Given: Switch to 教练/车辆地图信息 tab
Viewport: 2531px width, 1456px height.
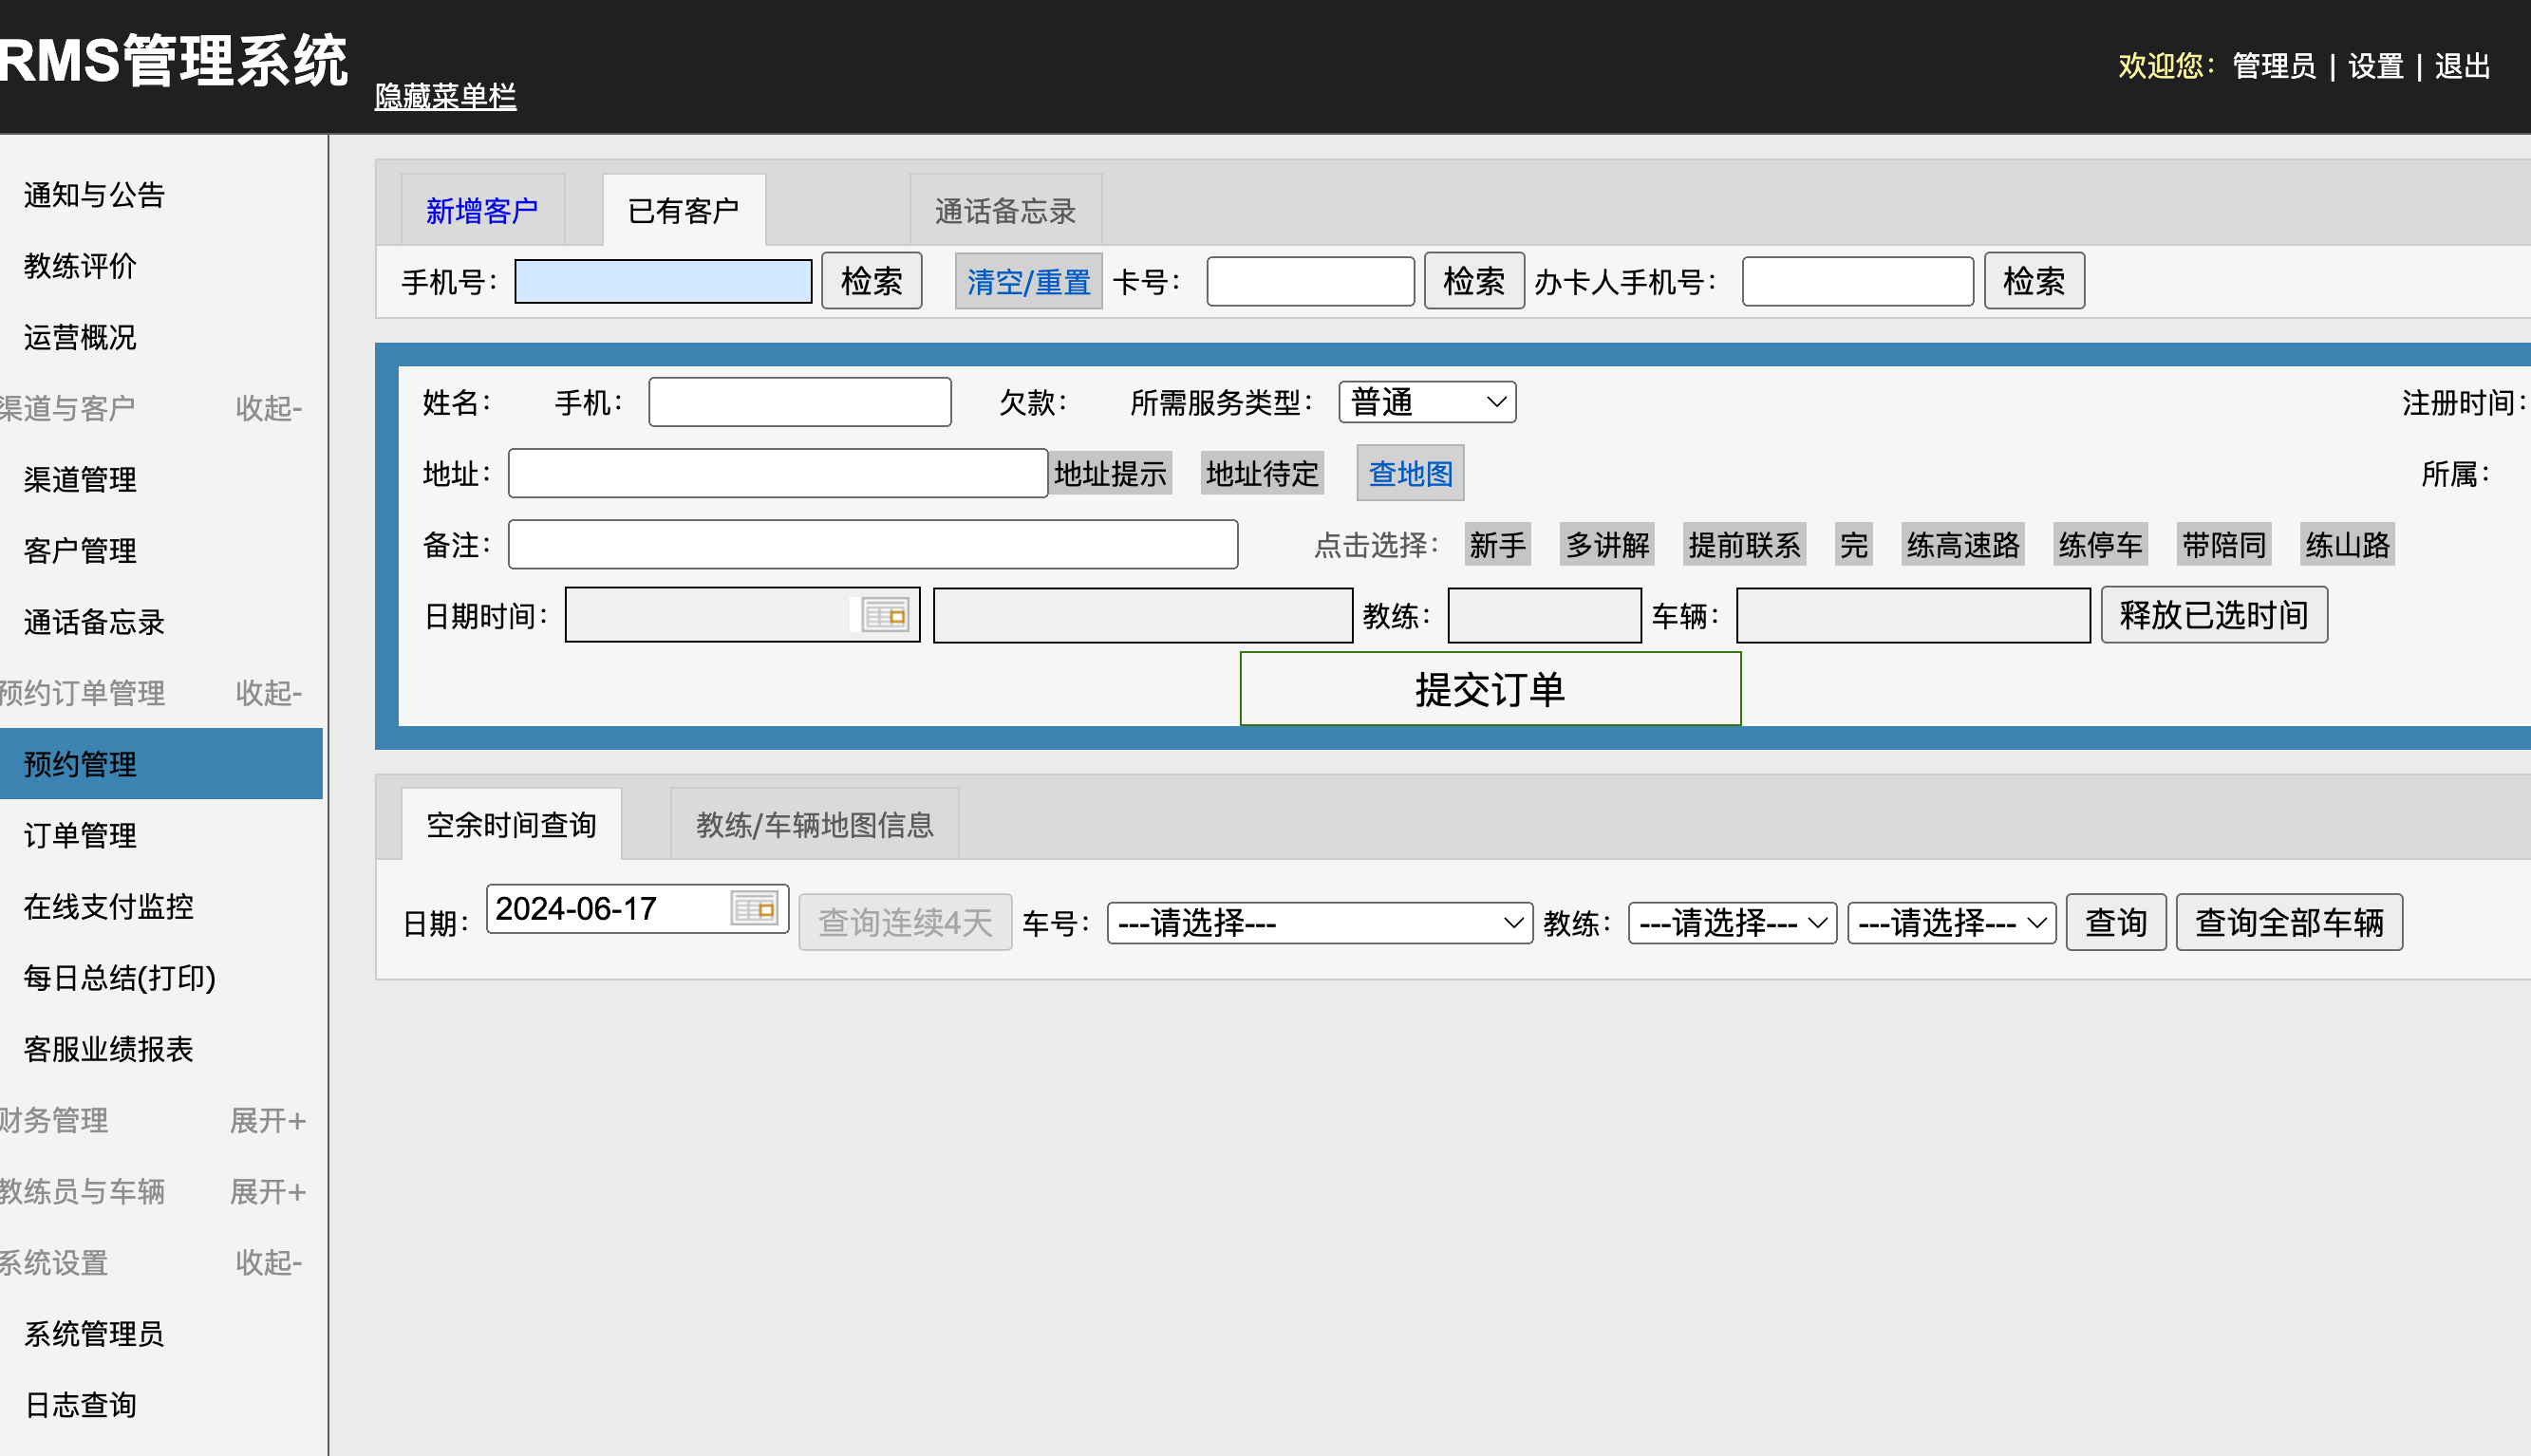Looking at the screenshot, I should click(814, 825).
